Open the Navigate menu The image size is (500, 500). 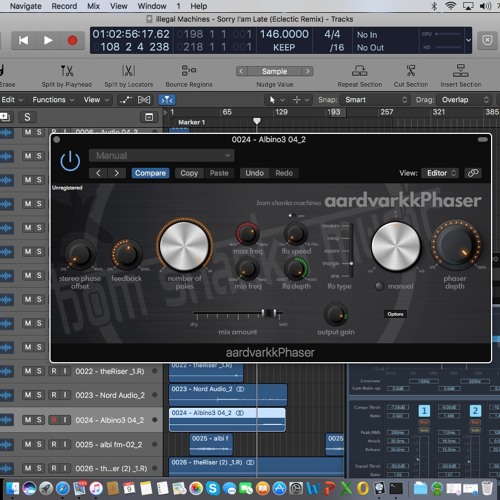point(25,6)
